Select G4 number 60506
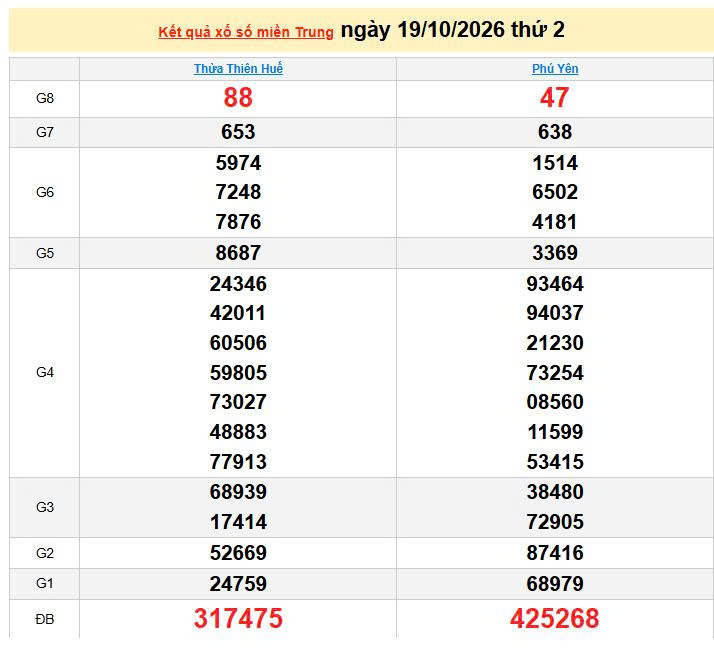 (238, 343)
